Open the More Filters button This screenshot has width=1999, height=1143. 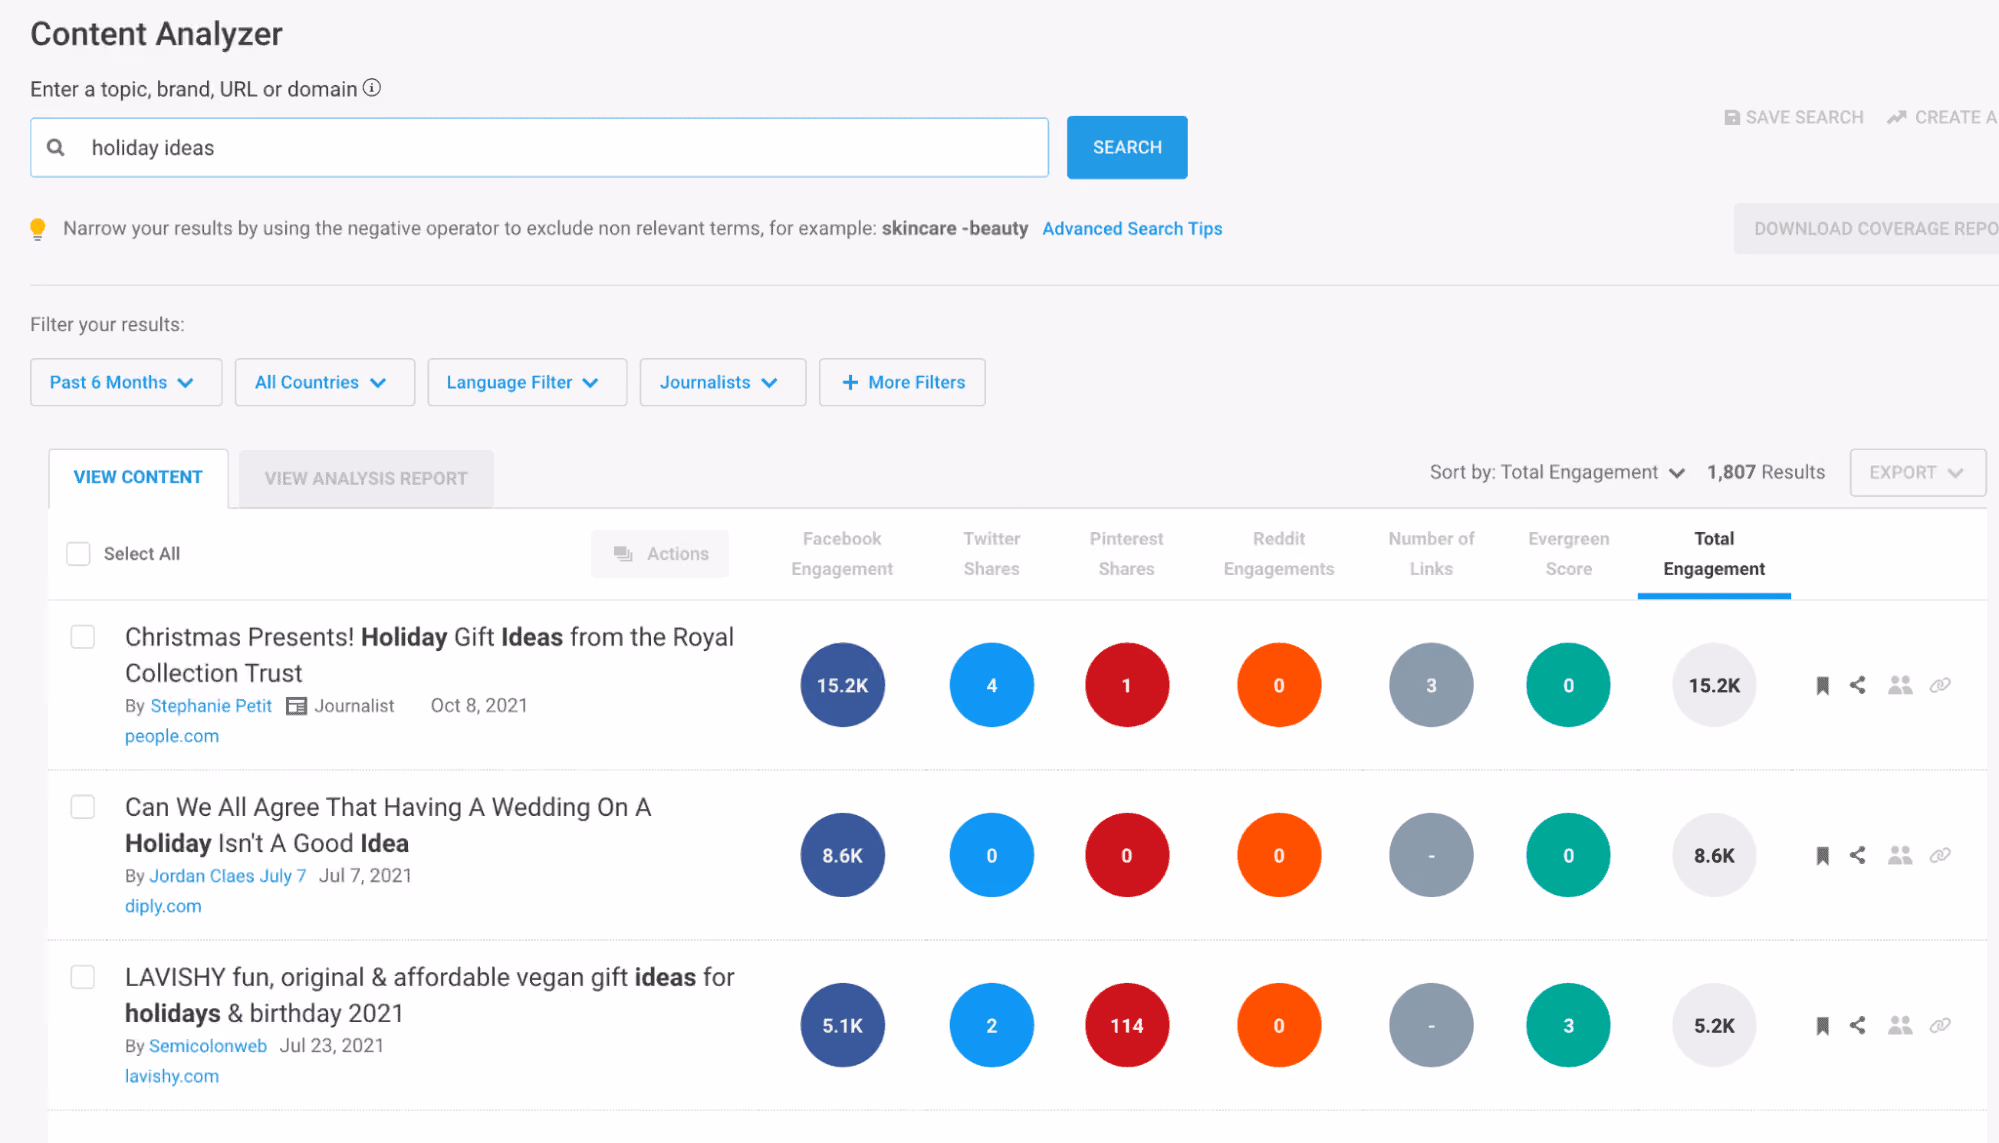coord(902,382)
